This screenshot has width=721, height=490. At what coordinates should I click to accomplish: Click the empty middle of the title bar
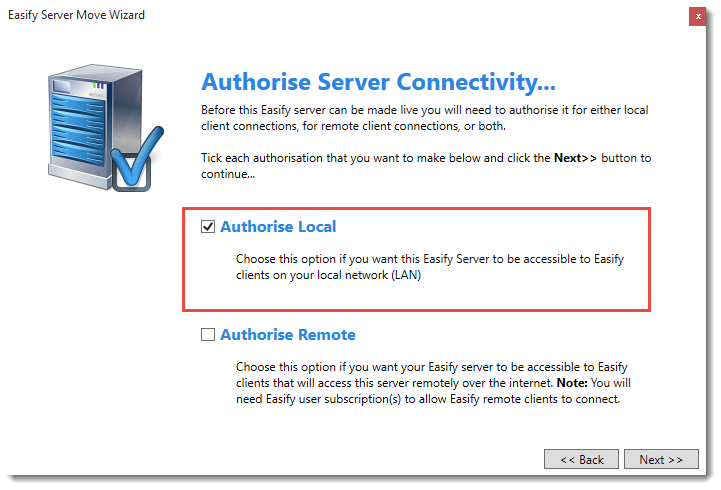pyautogui.click(x=400, y=16)
